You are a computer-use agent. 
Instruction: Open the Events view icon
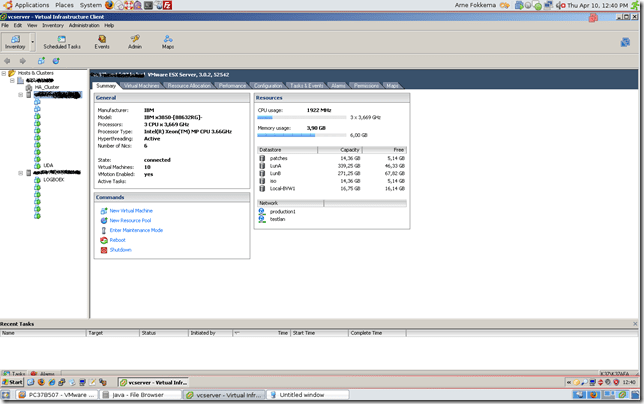(102, 42)
